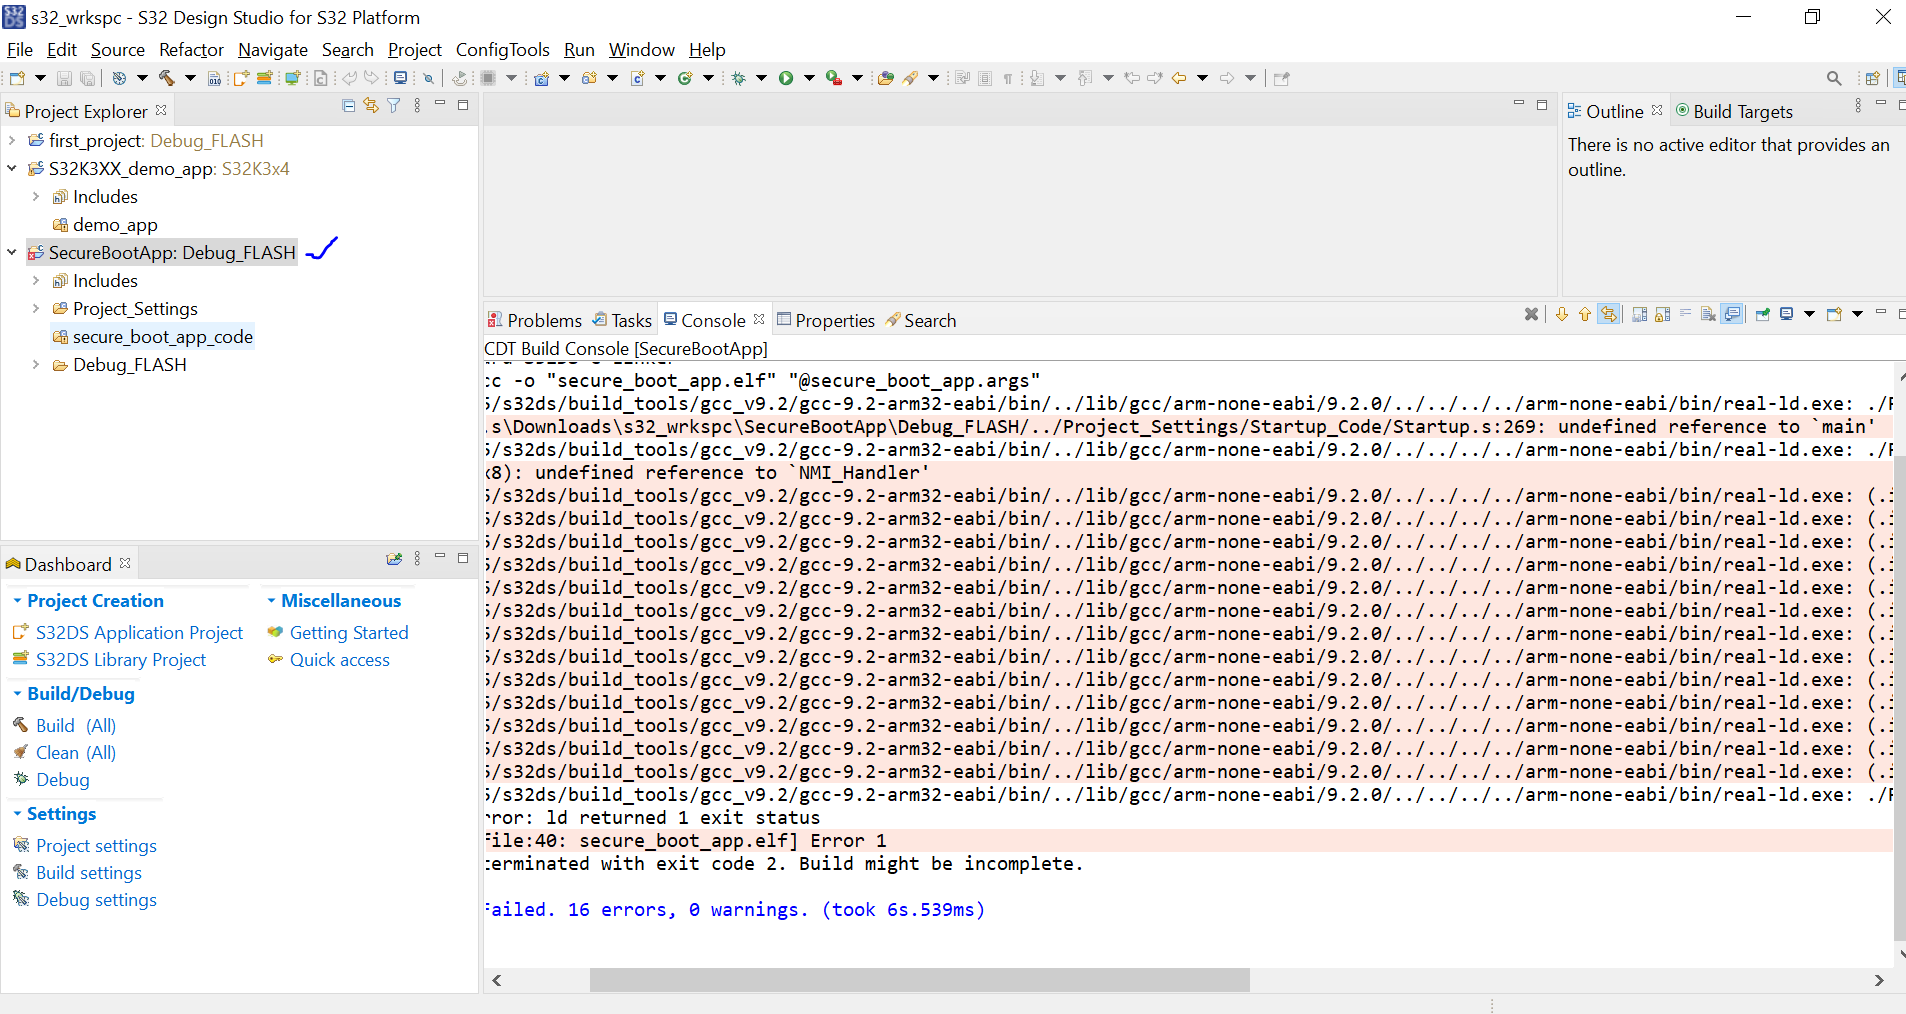Run the application with the green play icon
The width and height of the screenshot is (1906, 1014).
click(x=786, y=77)
